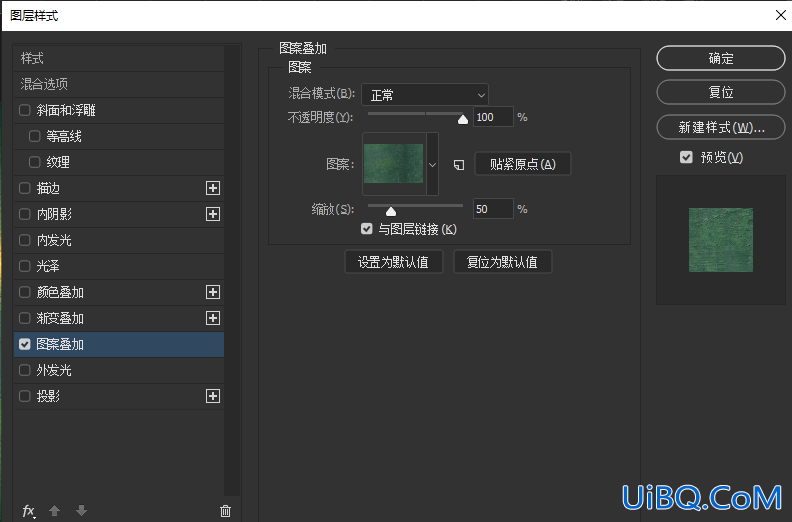792x522 pixels.
Task: Open the 等高线 settings row
Action: 119,136
